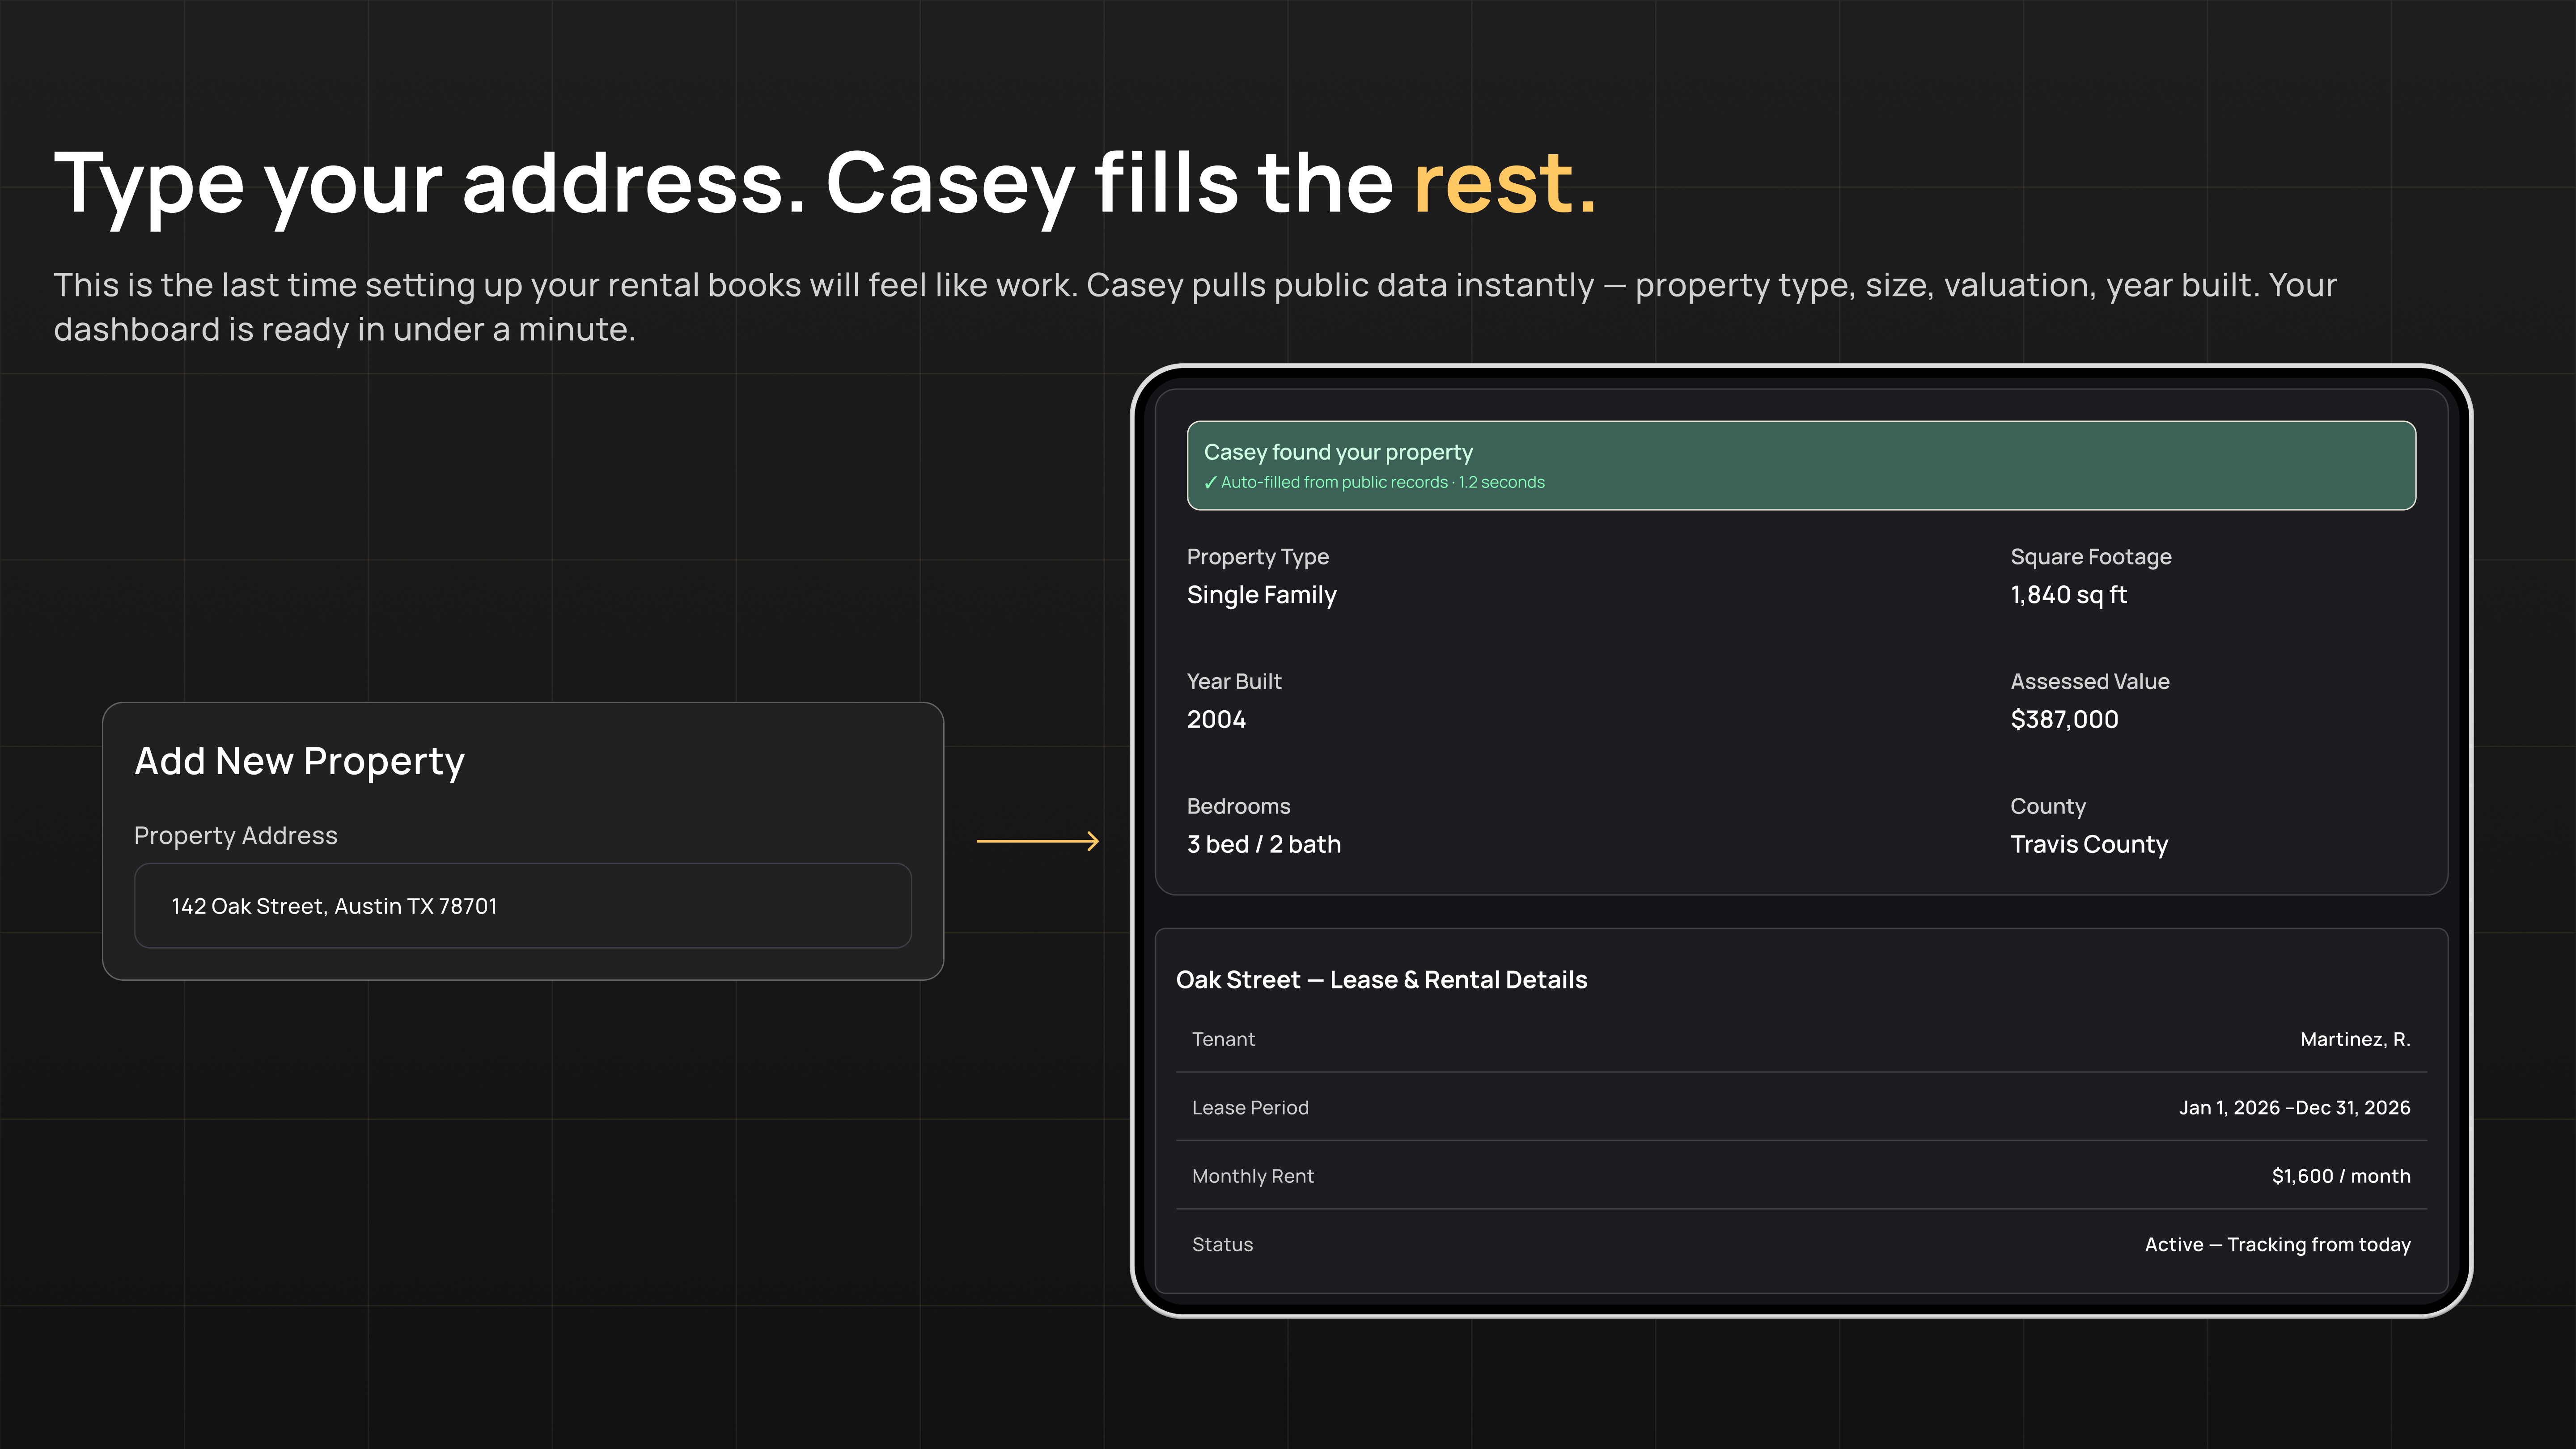2576x1449 pixels.
Task: Click the checkmark in auto-filled banner
Action: click(1210, 482)
